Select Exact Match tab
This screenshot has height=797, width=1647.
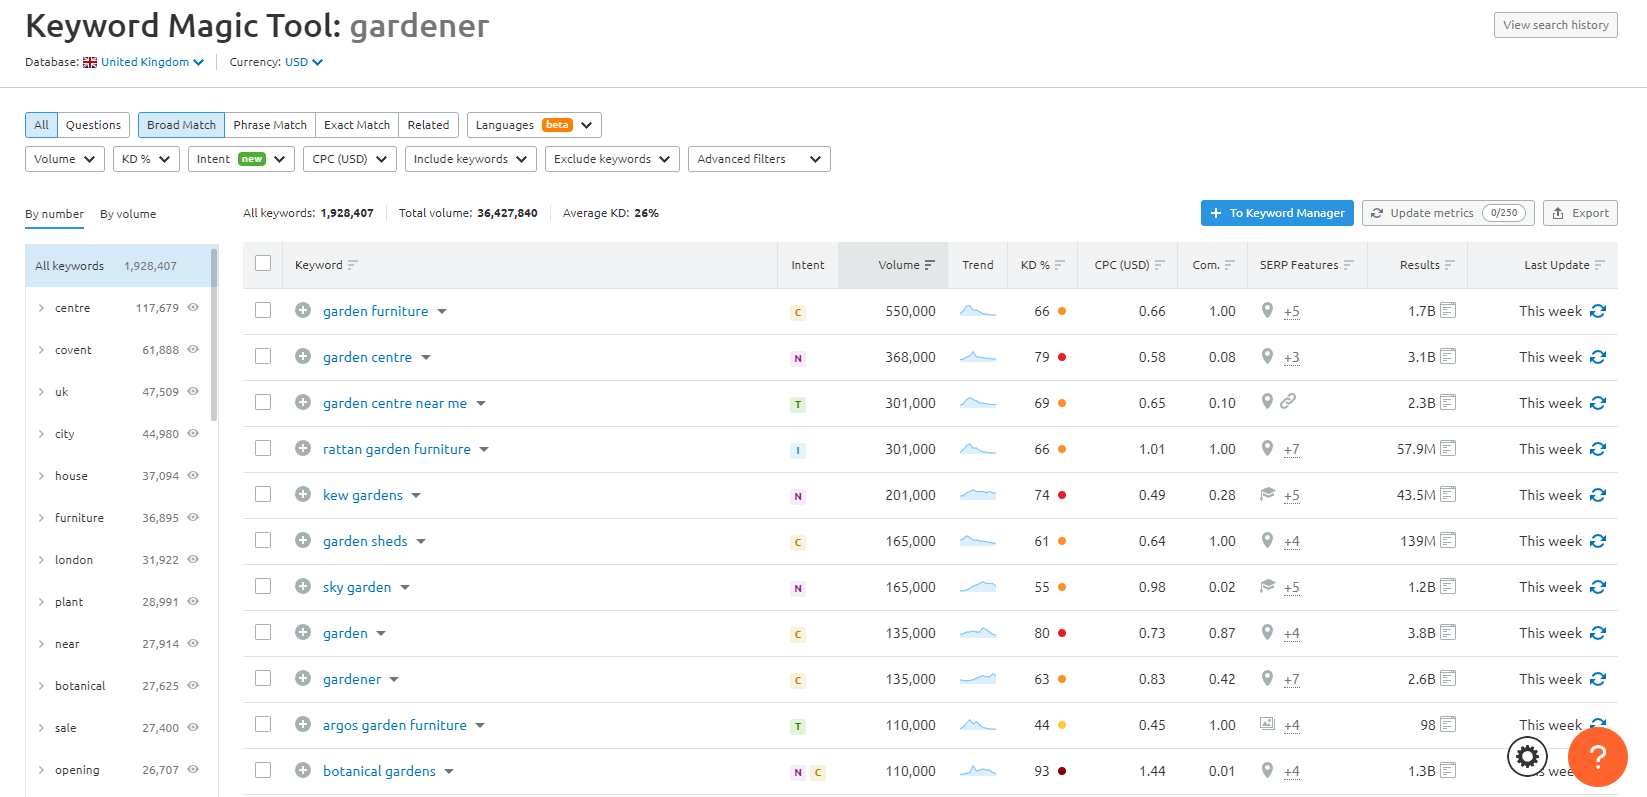[x=357, y=125]
